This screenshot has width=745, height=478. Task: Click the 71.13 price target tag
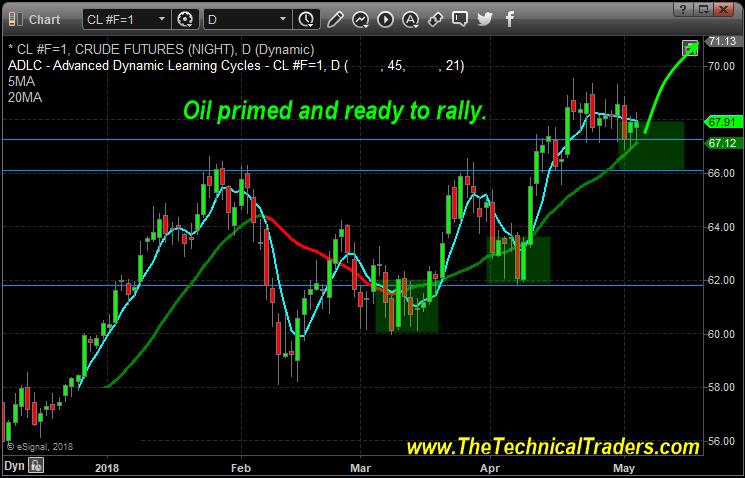723,41
